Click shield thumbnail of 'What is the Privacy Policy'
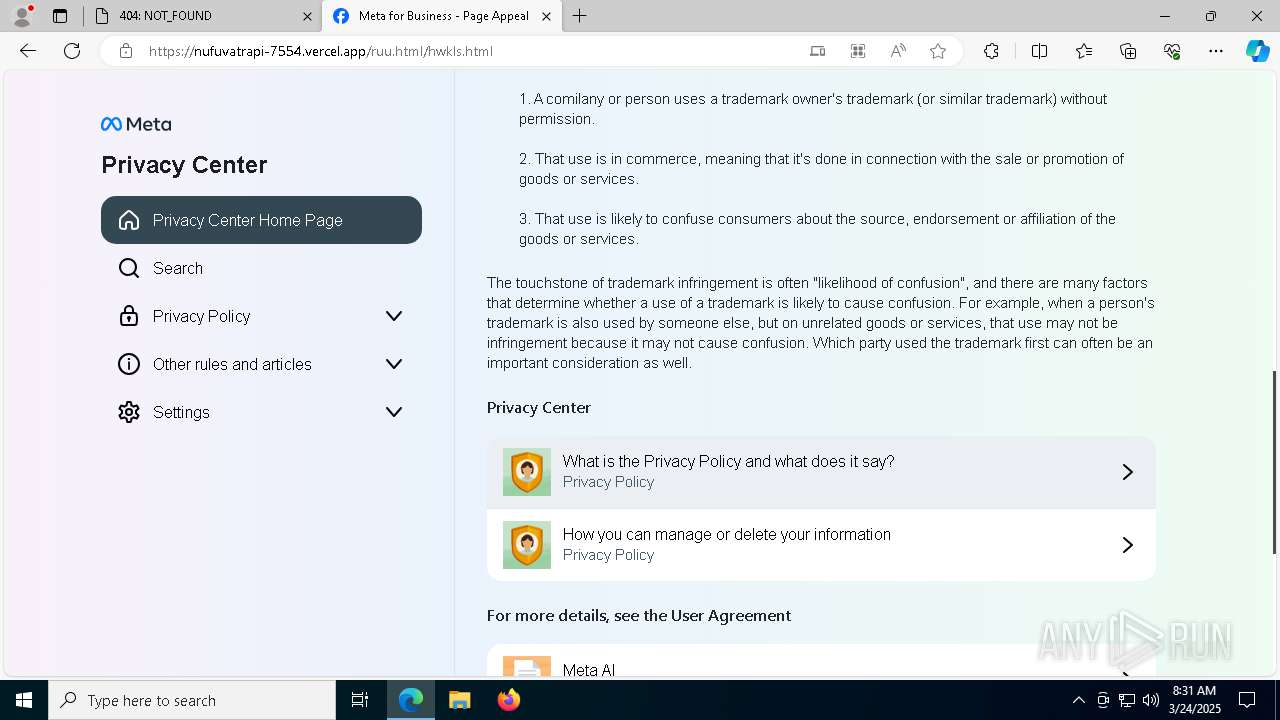Viewport: 1280px width, 720px height. 527,472
